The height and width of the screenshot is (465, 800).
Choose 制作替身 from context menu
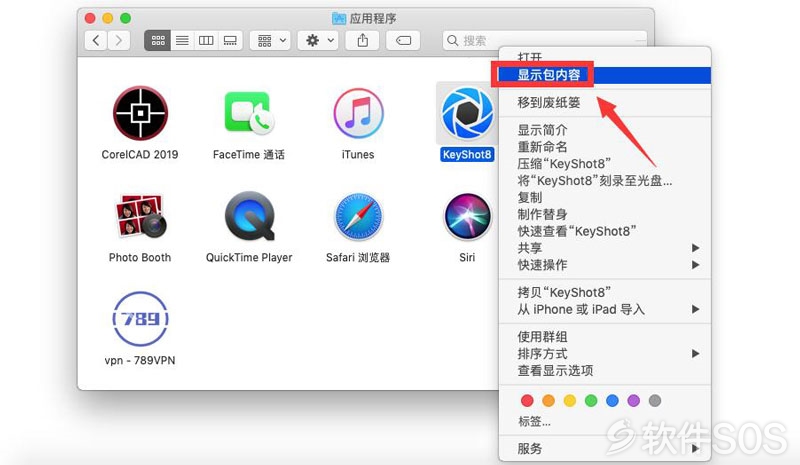(605, 214)
